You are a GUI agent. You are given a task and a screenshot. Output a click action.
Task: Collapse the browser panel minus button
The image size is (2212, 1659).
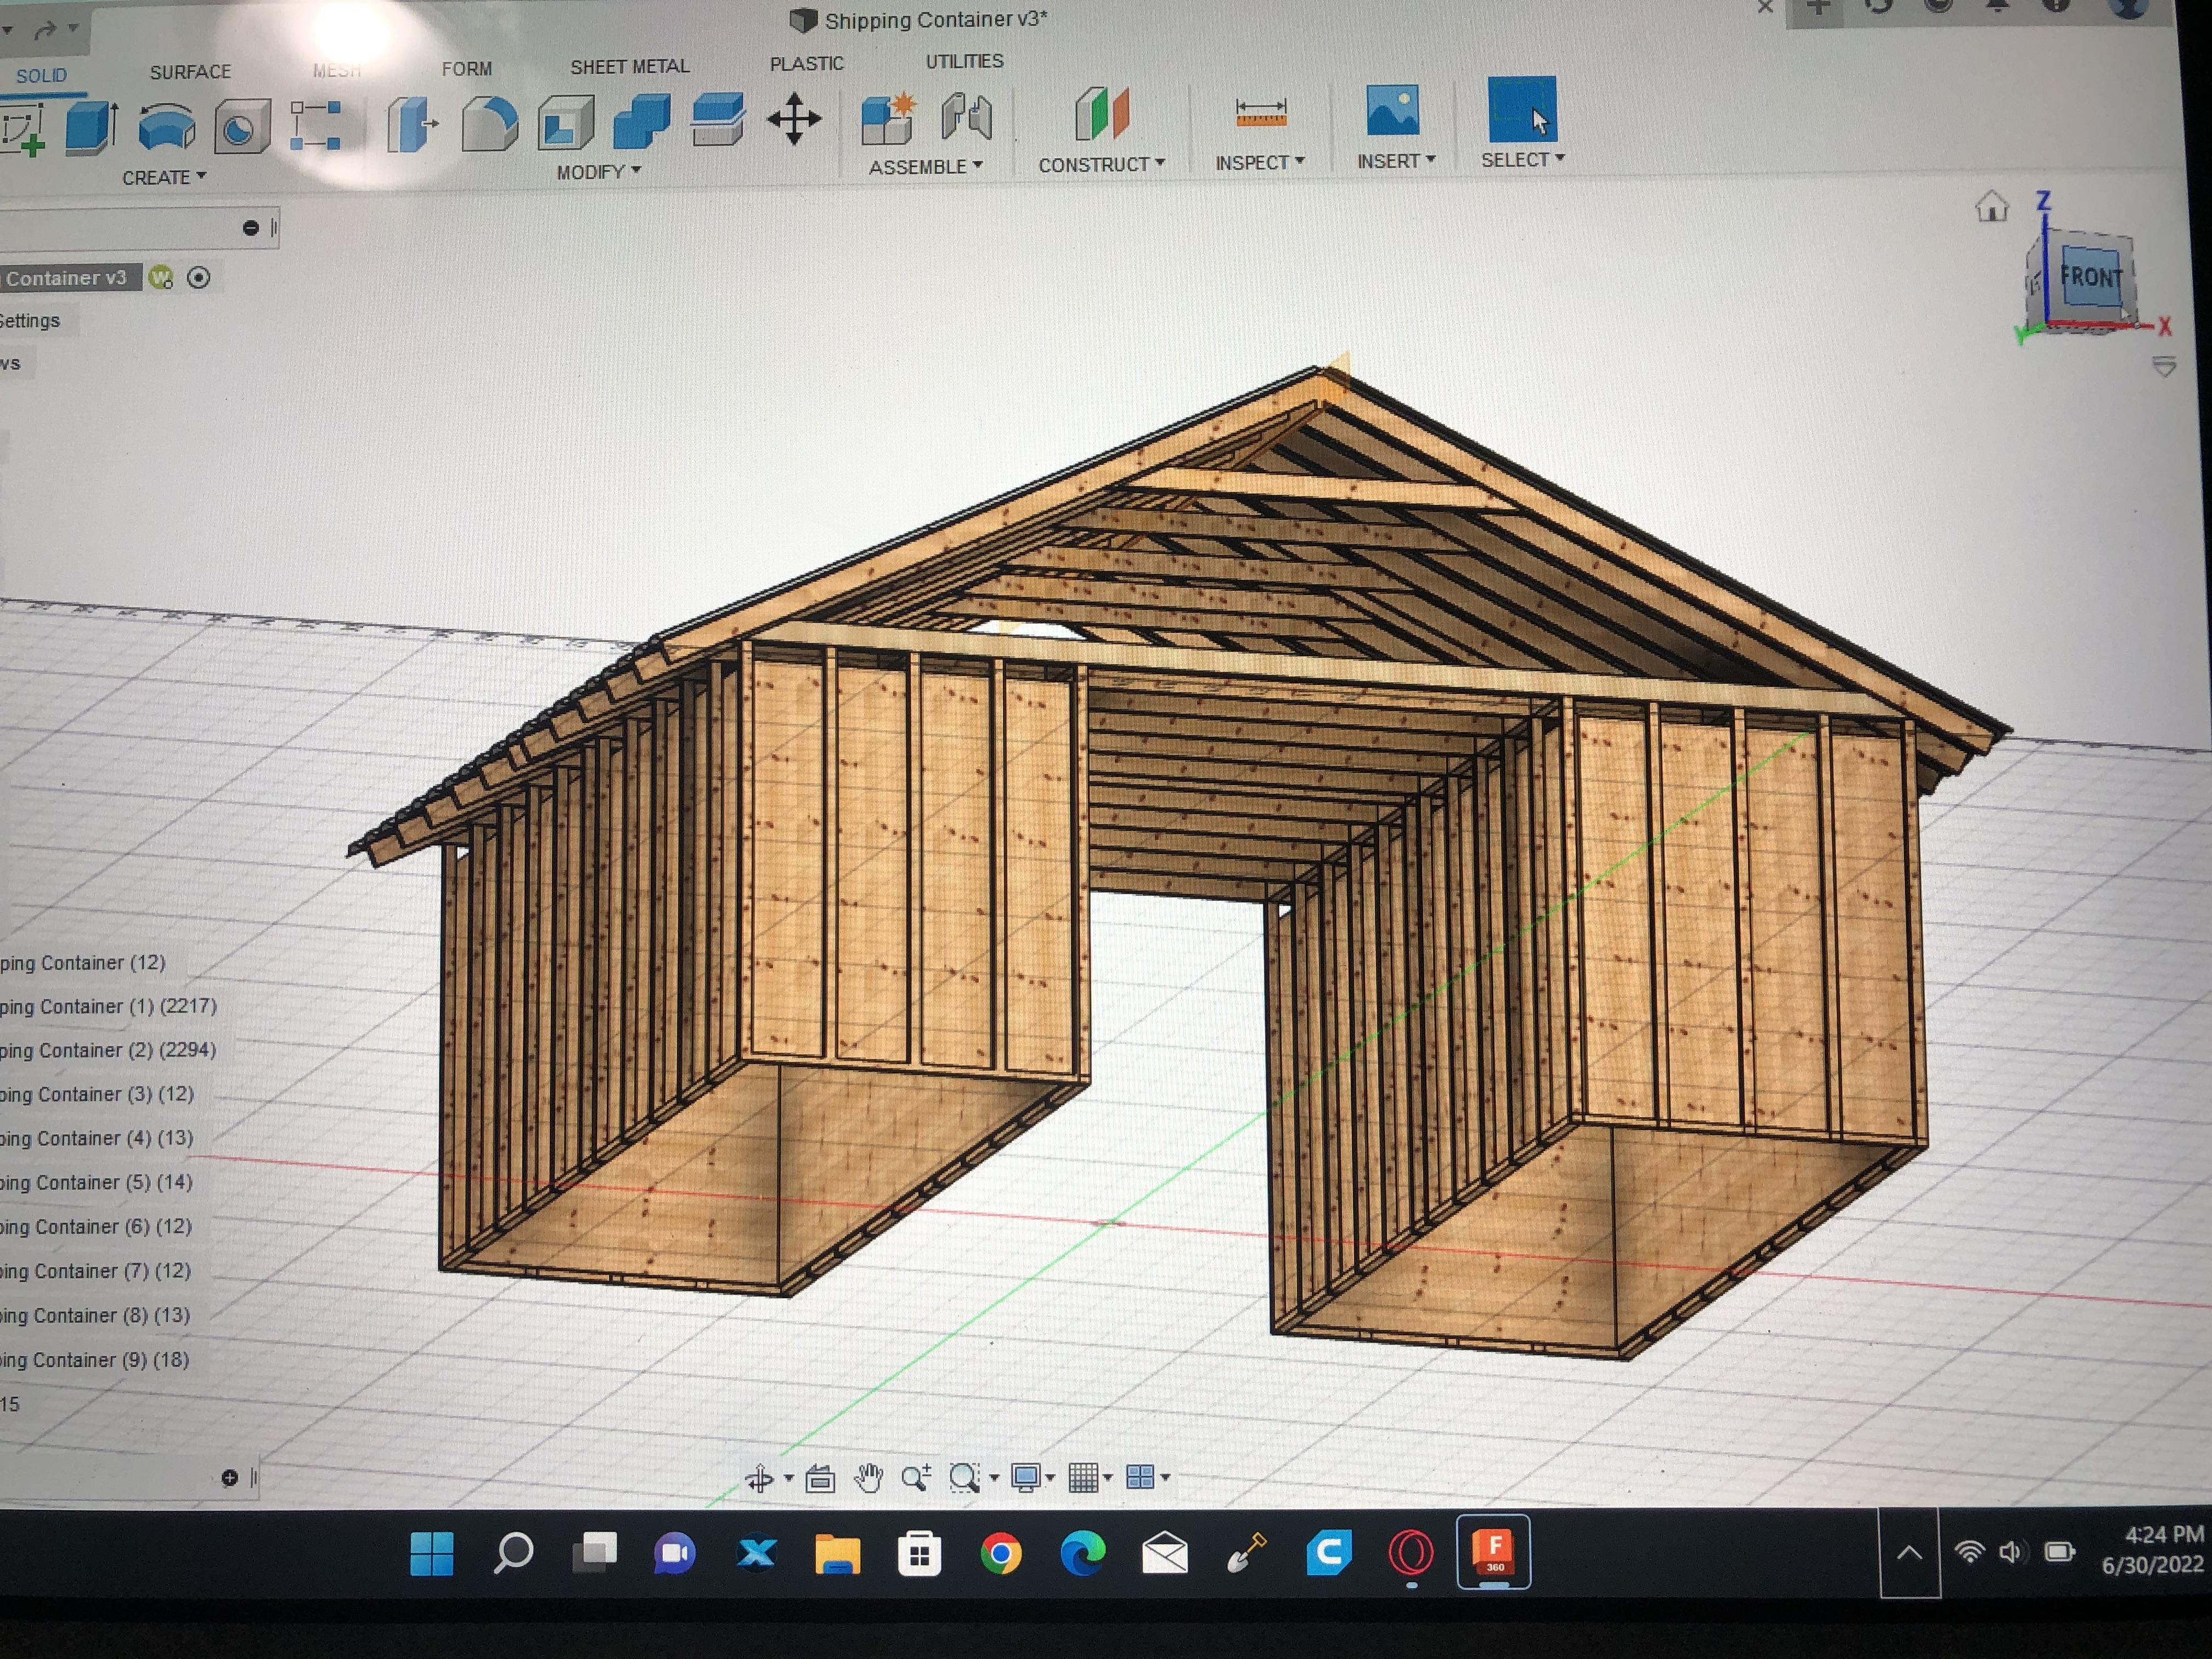250,228
